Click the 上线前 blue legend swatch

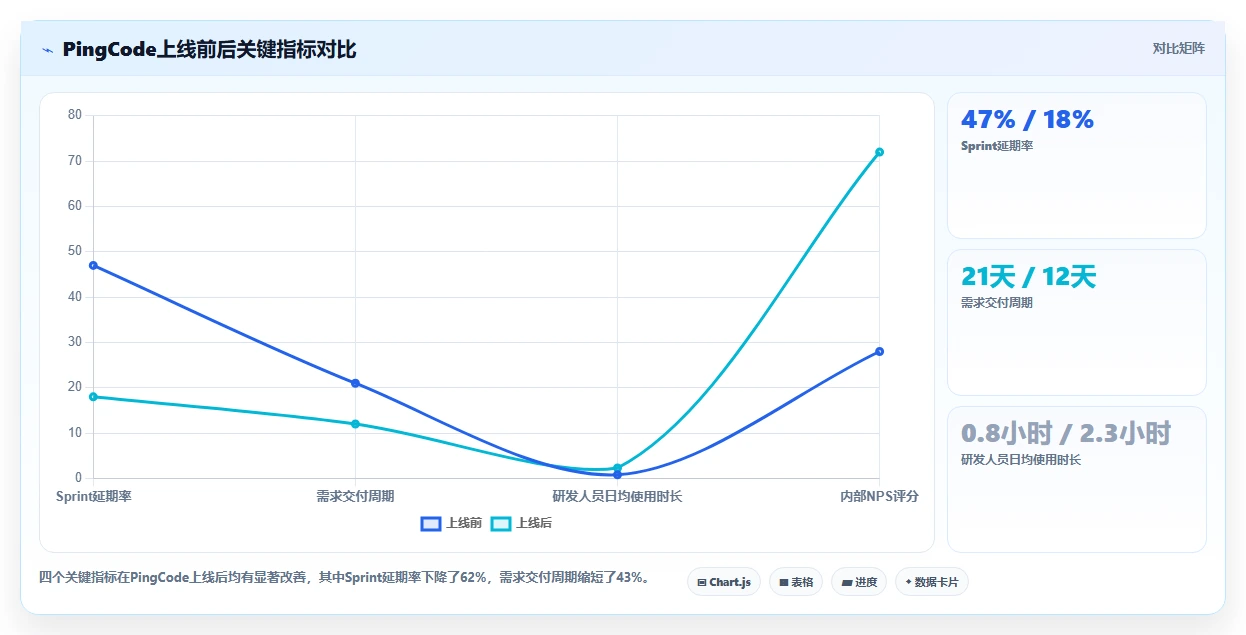(431, 524)
